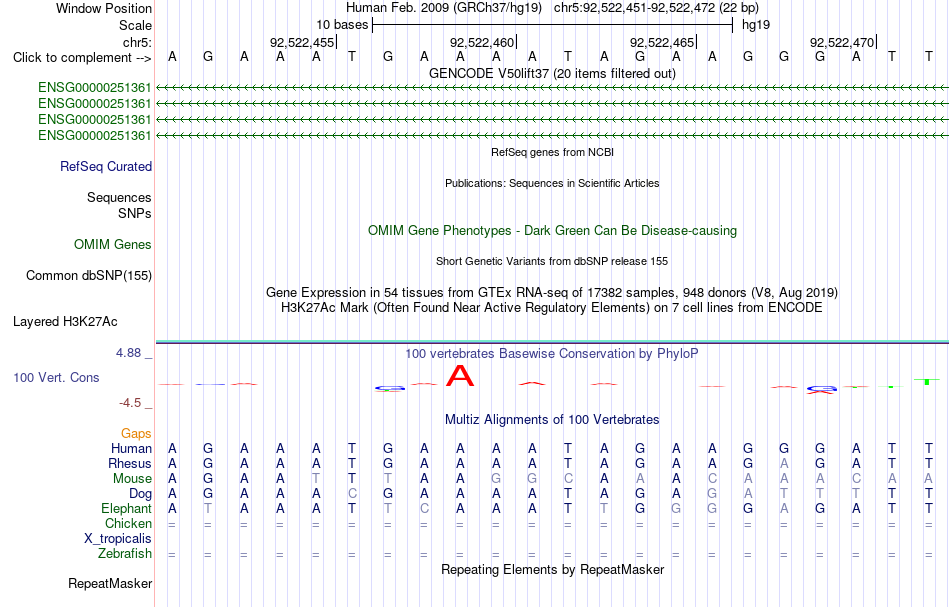Click the Window Position track label
Viewport: 950px width, 607px height.
pyautogui.click(x=104, y=8)
